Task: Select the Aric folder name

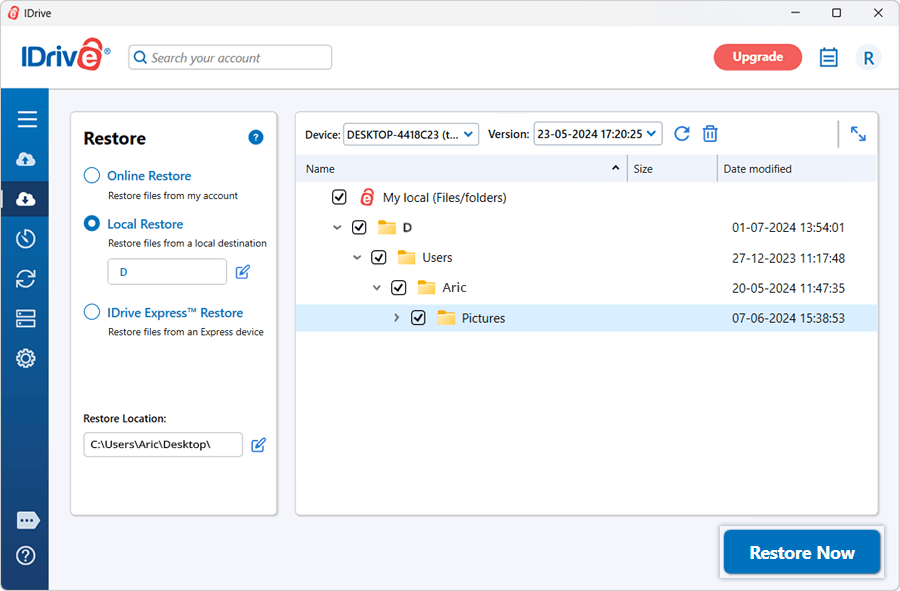Action: 454,287
